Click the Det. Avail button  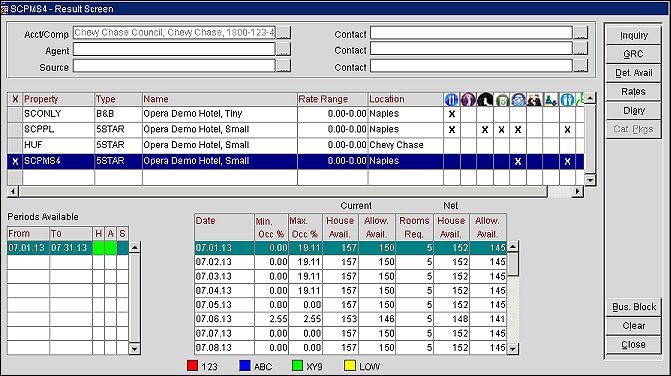click(x=634, y=73)
